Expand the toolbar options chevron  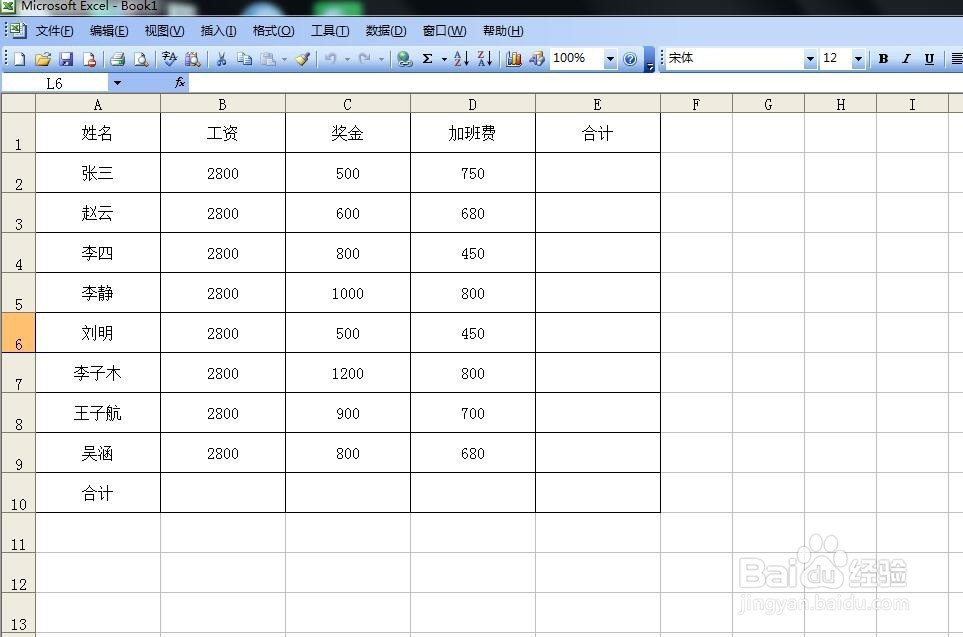(649, 60)
